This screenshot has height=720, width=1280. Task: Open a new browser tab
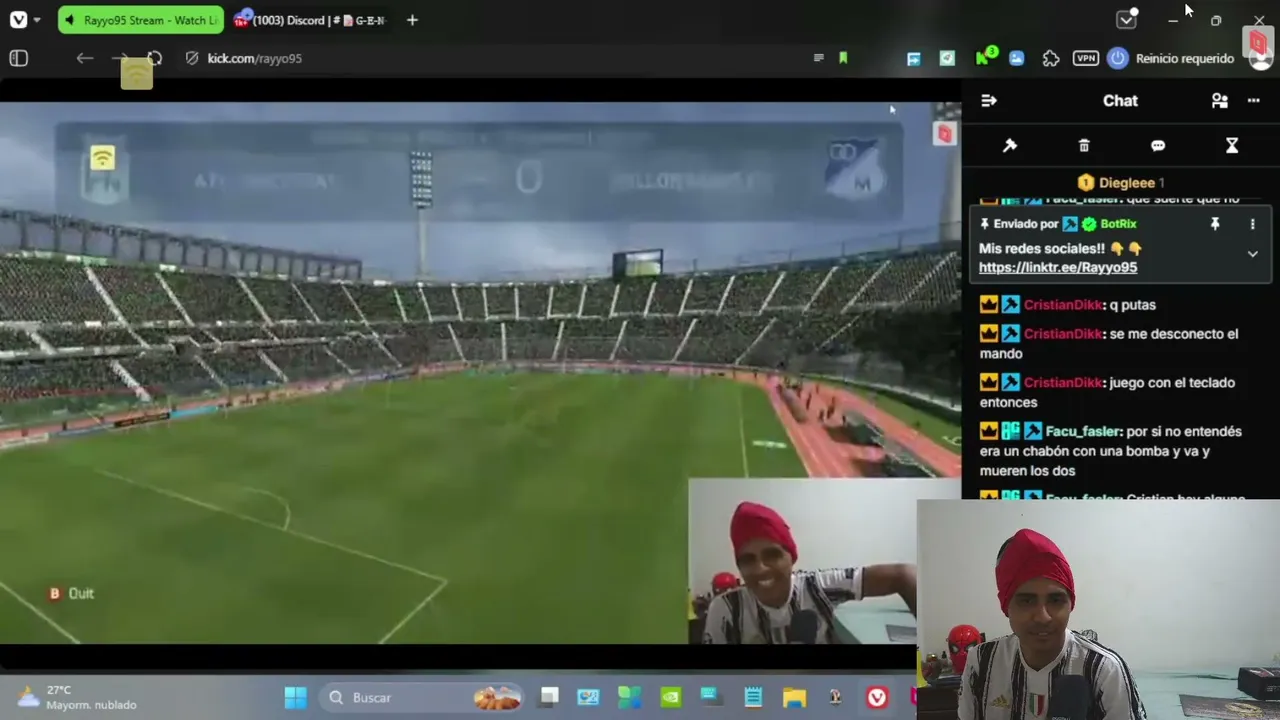pos(412,20)
